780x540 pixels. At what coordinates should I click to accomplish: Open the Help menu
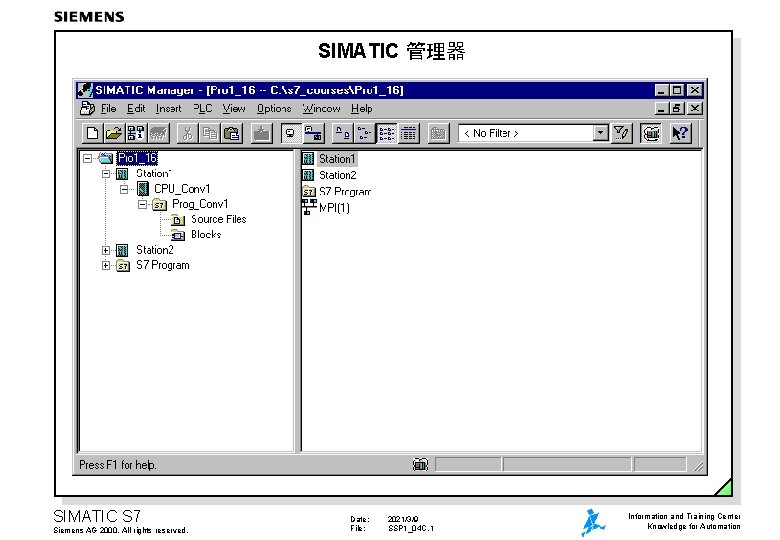pos(362,108)
